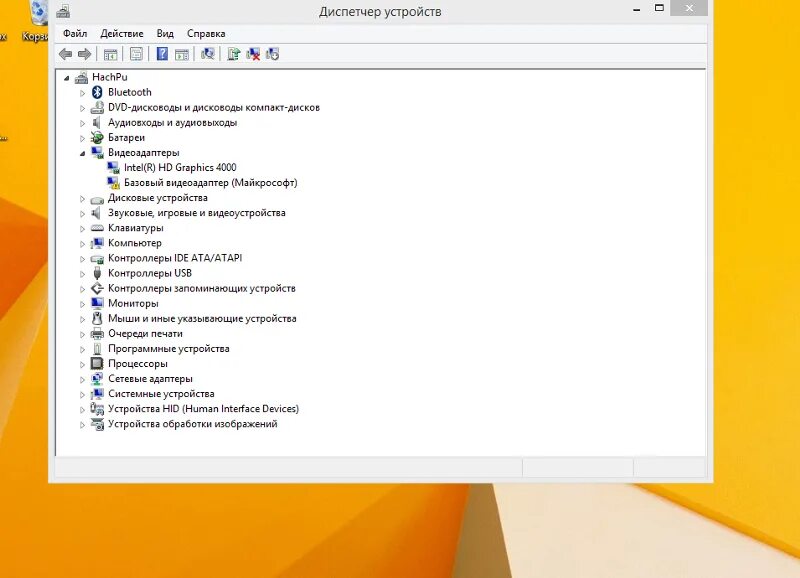This screenshot has width=800, height=578.
Task: Expand the Bluetooth category arrow
Action: pos(82,93)
